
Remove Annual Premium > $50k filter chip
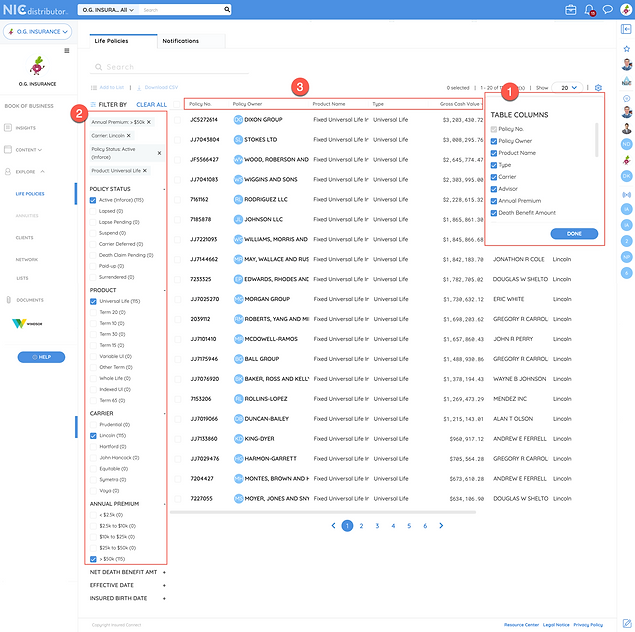coord(149,122)
